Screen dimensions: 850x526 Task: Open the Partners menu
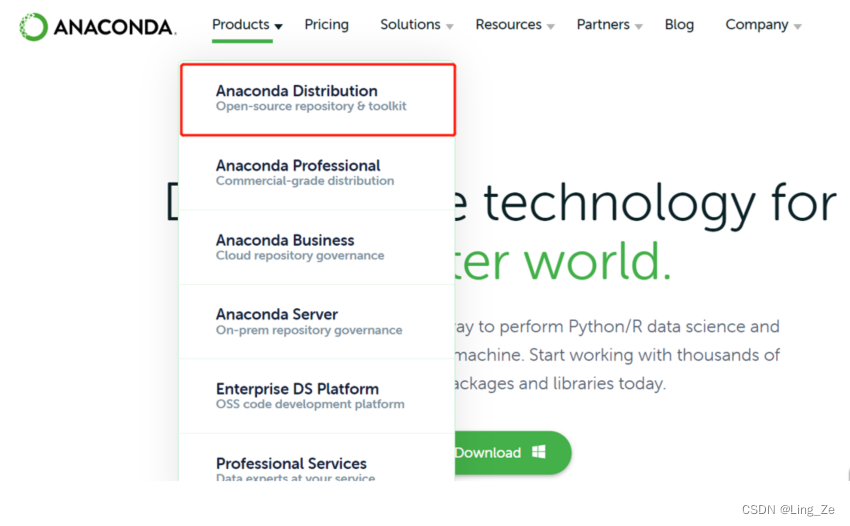(x=603, y=24)
